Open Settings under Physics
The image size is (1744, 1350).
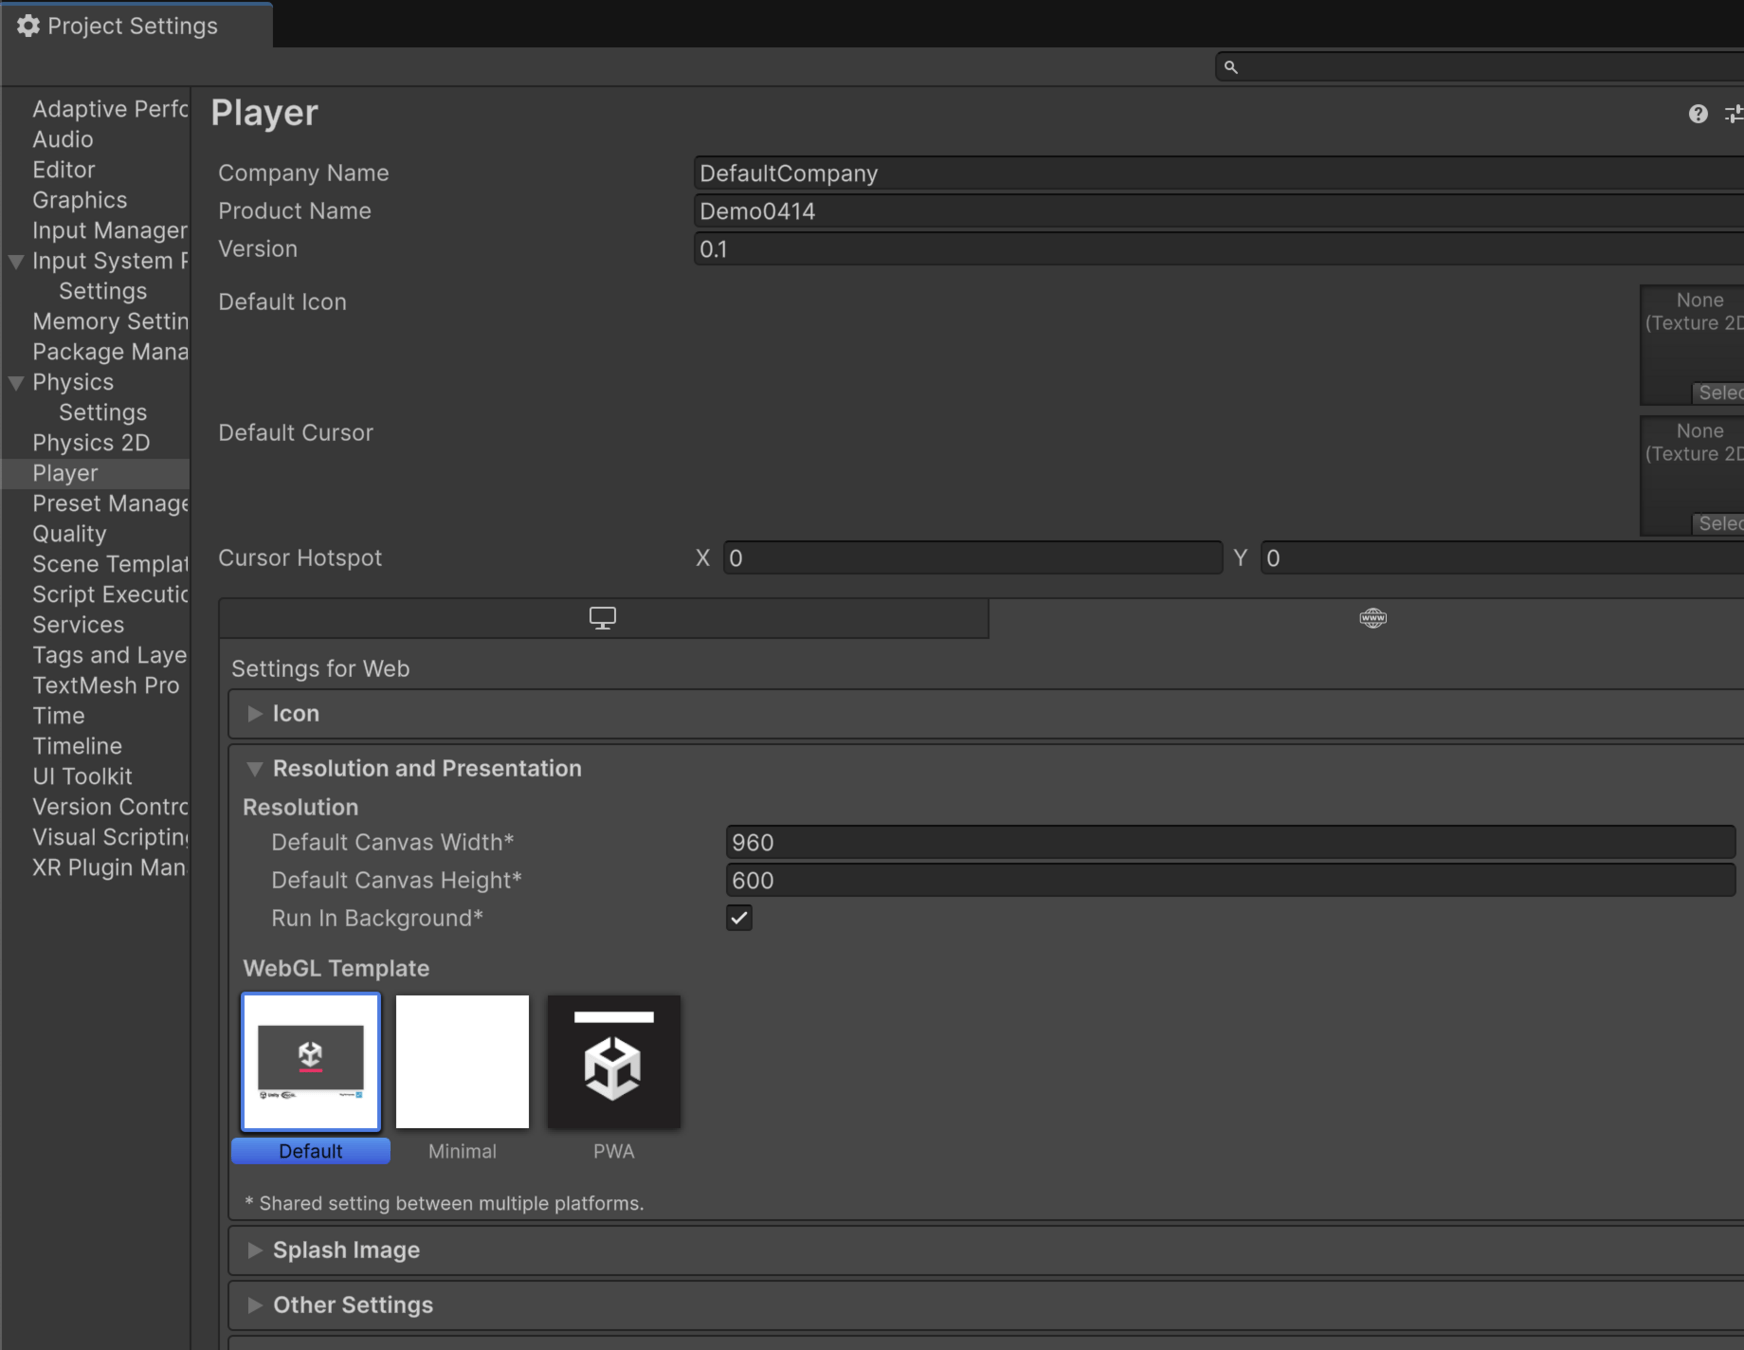(103, 413)
